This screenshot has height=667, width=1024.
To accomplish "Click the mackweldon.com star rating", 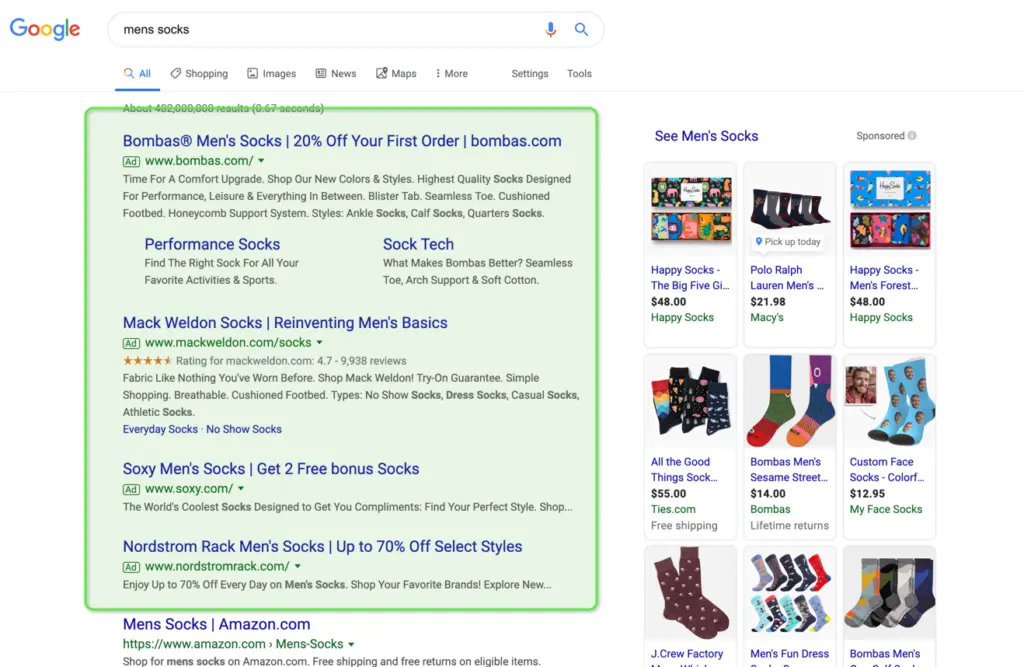I will (x=148, y=361).
